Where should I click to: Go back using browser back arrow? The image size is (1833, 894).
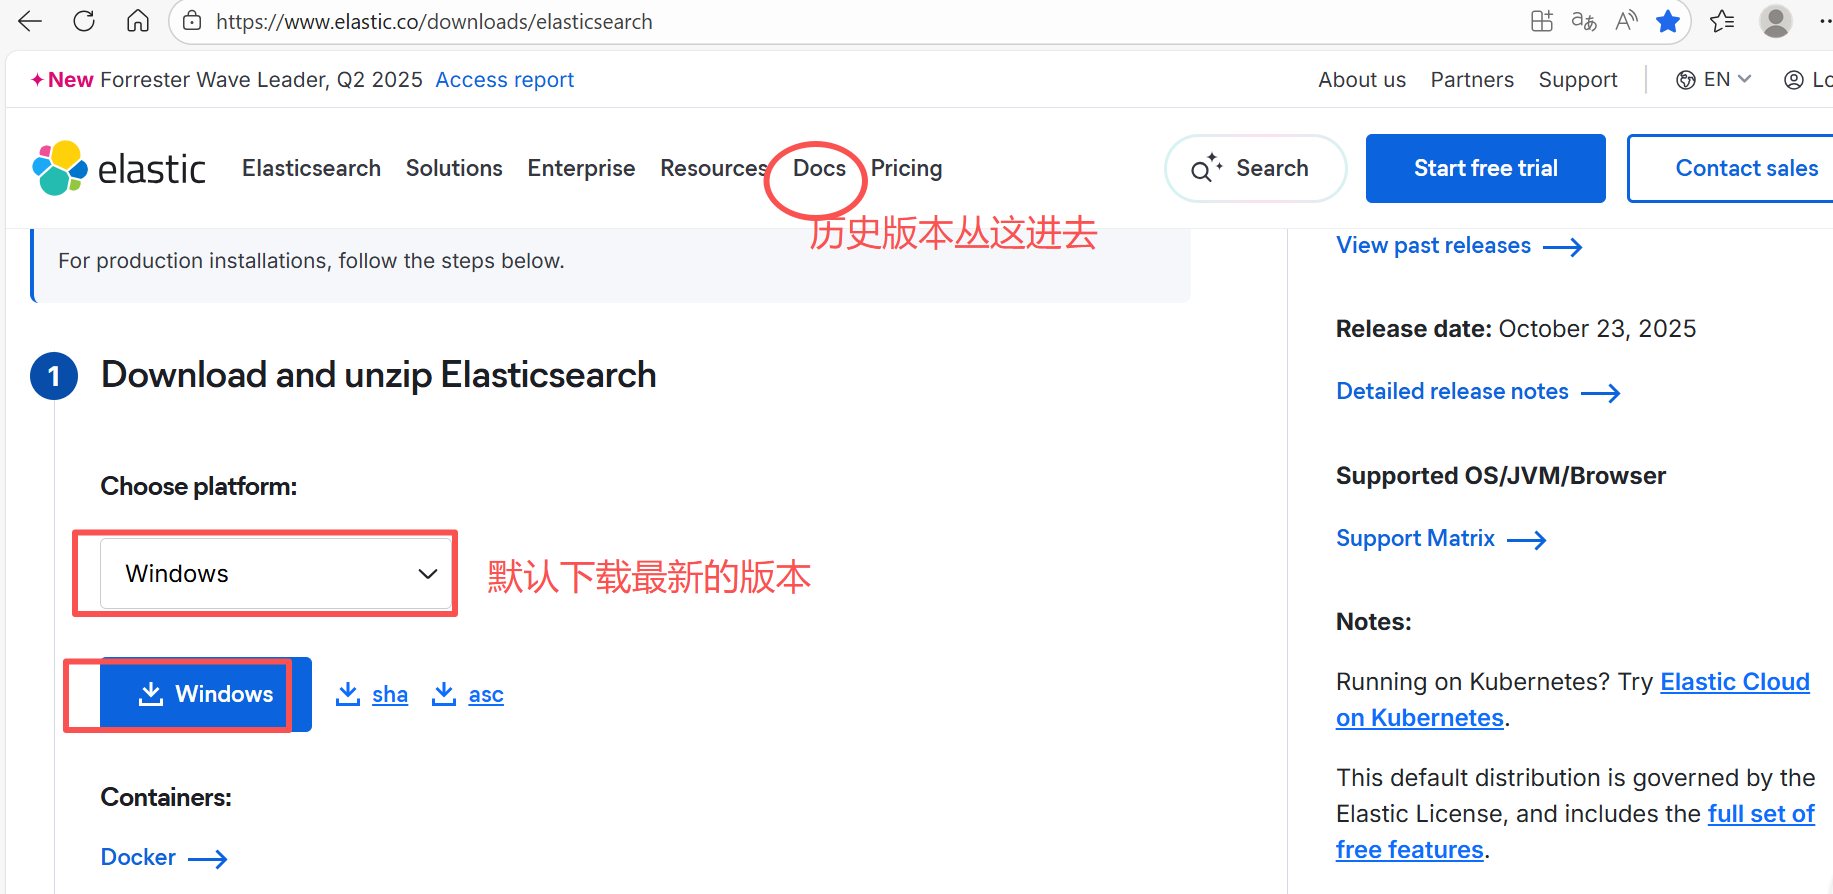(30, 21)
